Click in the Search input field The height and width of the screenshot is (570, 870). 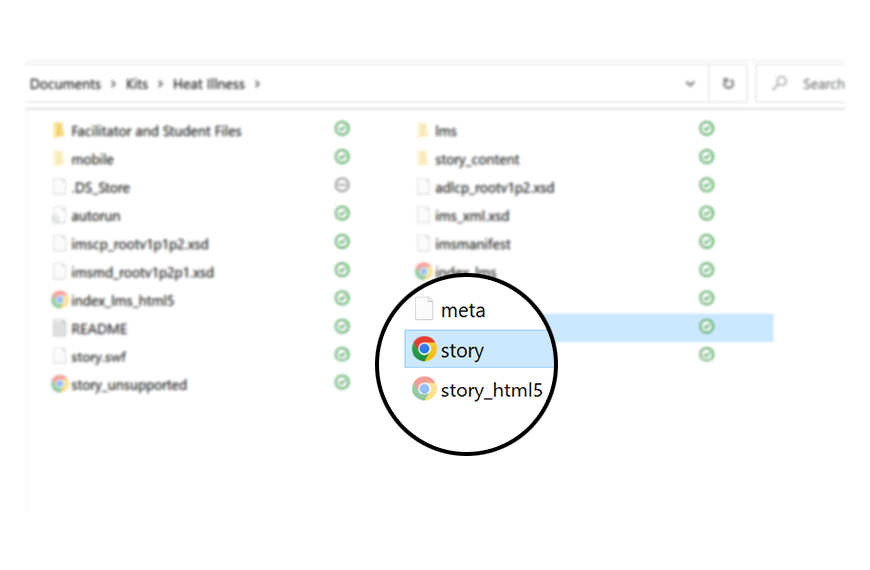point(820,84)
